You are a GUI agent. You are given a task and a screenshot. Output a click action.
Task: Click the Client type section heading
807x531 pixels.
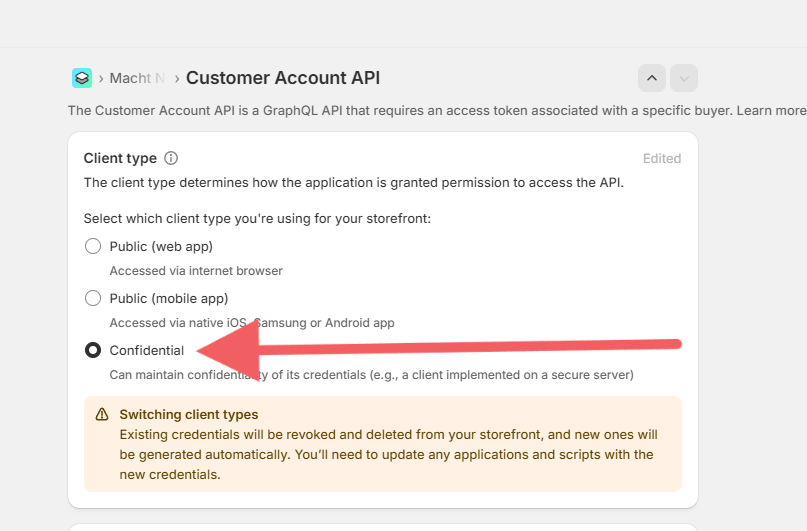120,158
